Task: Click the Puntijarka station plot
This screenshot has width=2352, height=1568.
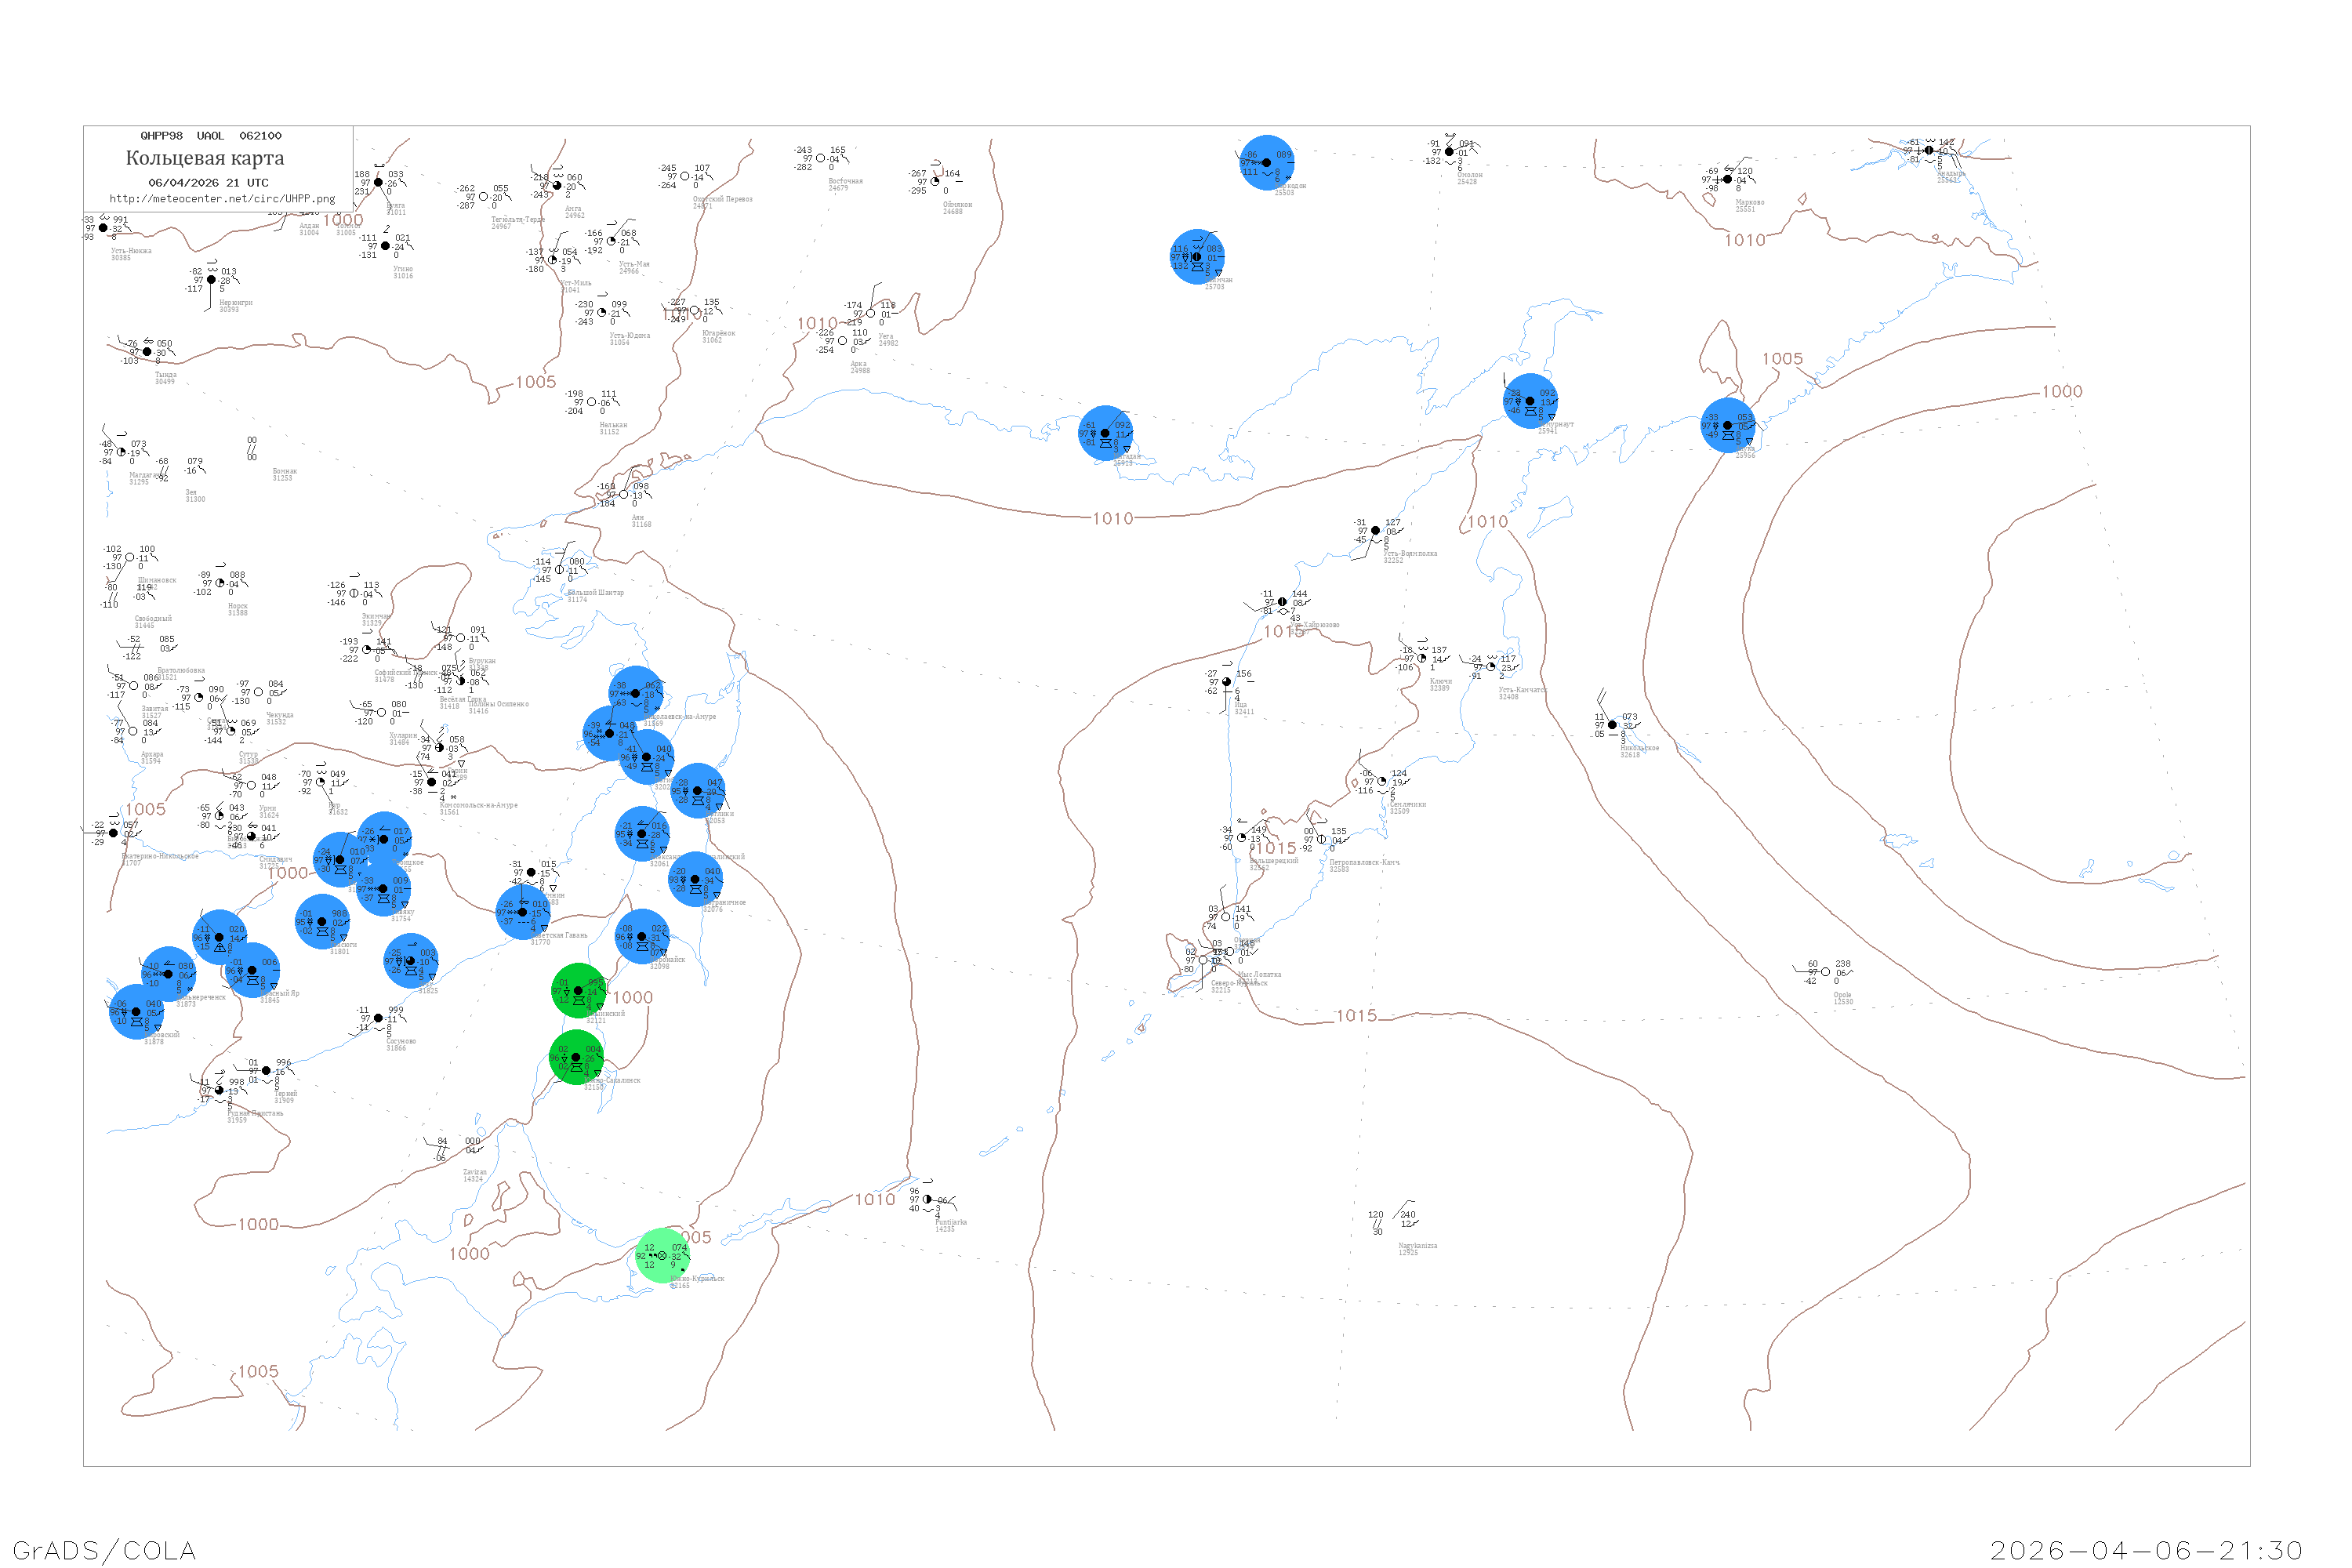Action: coord(928,1199)
